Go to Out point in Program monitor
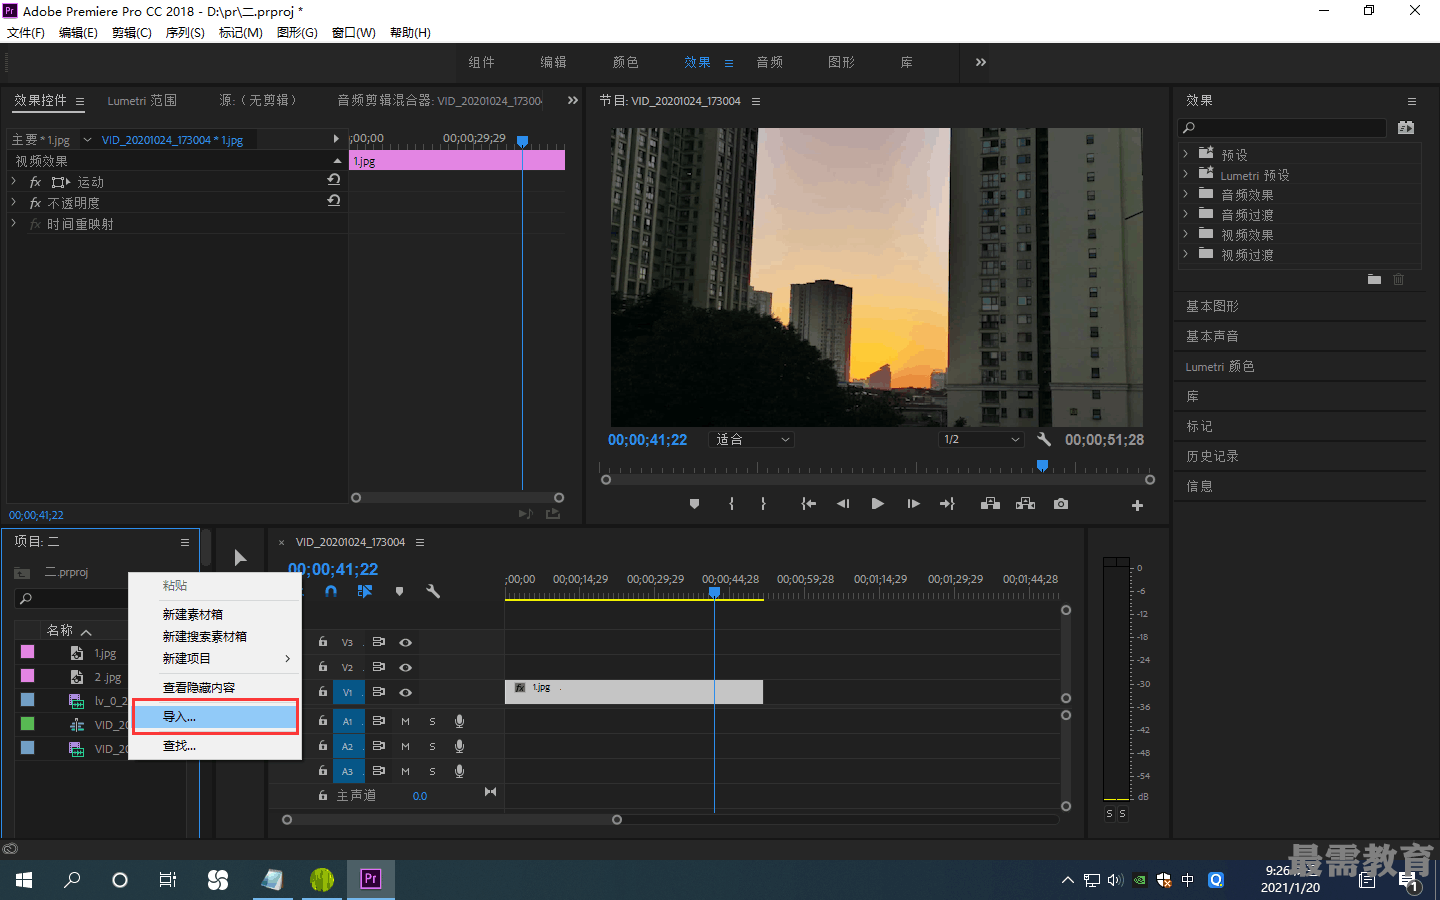Screen dimensions: 1440x900 947,504
